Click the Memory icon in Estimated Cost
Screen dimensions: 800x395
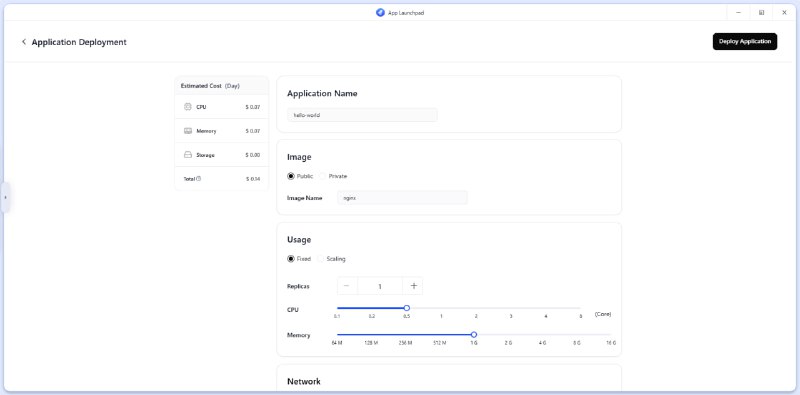coord(187,131)
